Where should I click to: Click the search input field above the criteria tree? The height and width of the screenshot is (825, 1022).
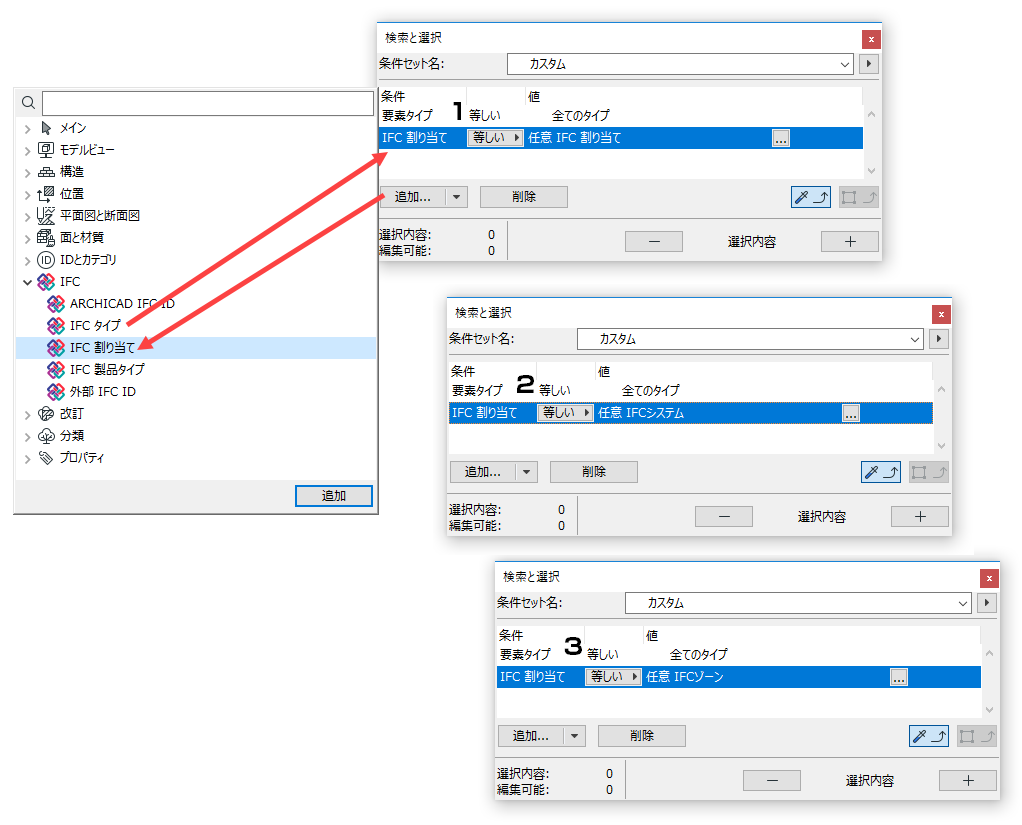(205, 102)
